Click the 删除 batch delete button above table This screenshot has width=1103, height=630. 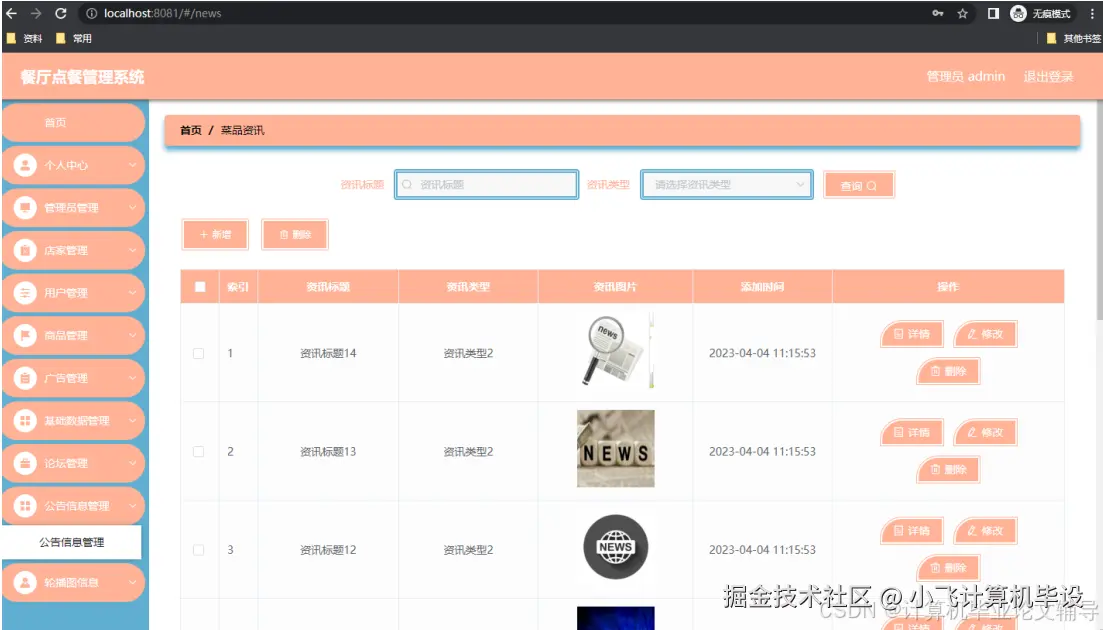tap(295, 234)
